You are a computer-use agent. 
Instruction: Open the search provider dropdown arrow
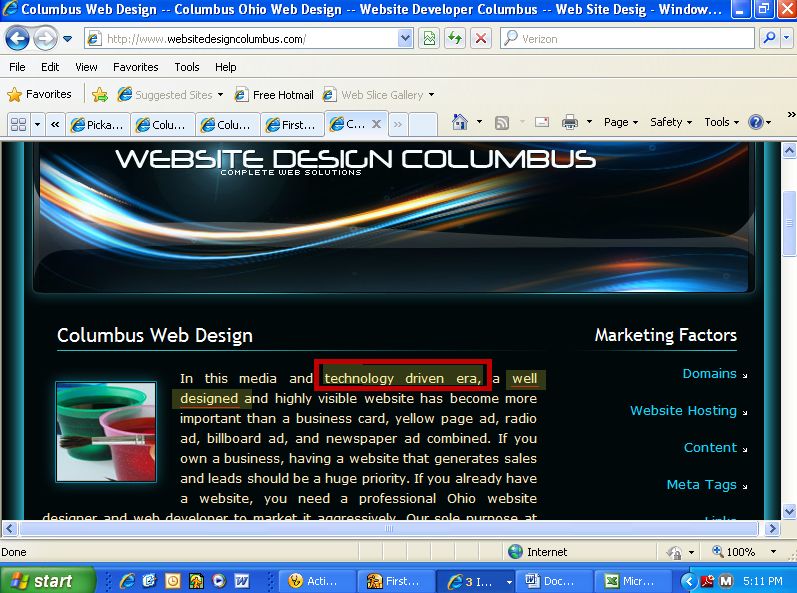(786, 39)
